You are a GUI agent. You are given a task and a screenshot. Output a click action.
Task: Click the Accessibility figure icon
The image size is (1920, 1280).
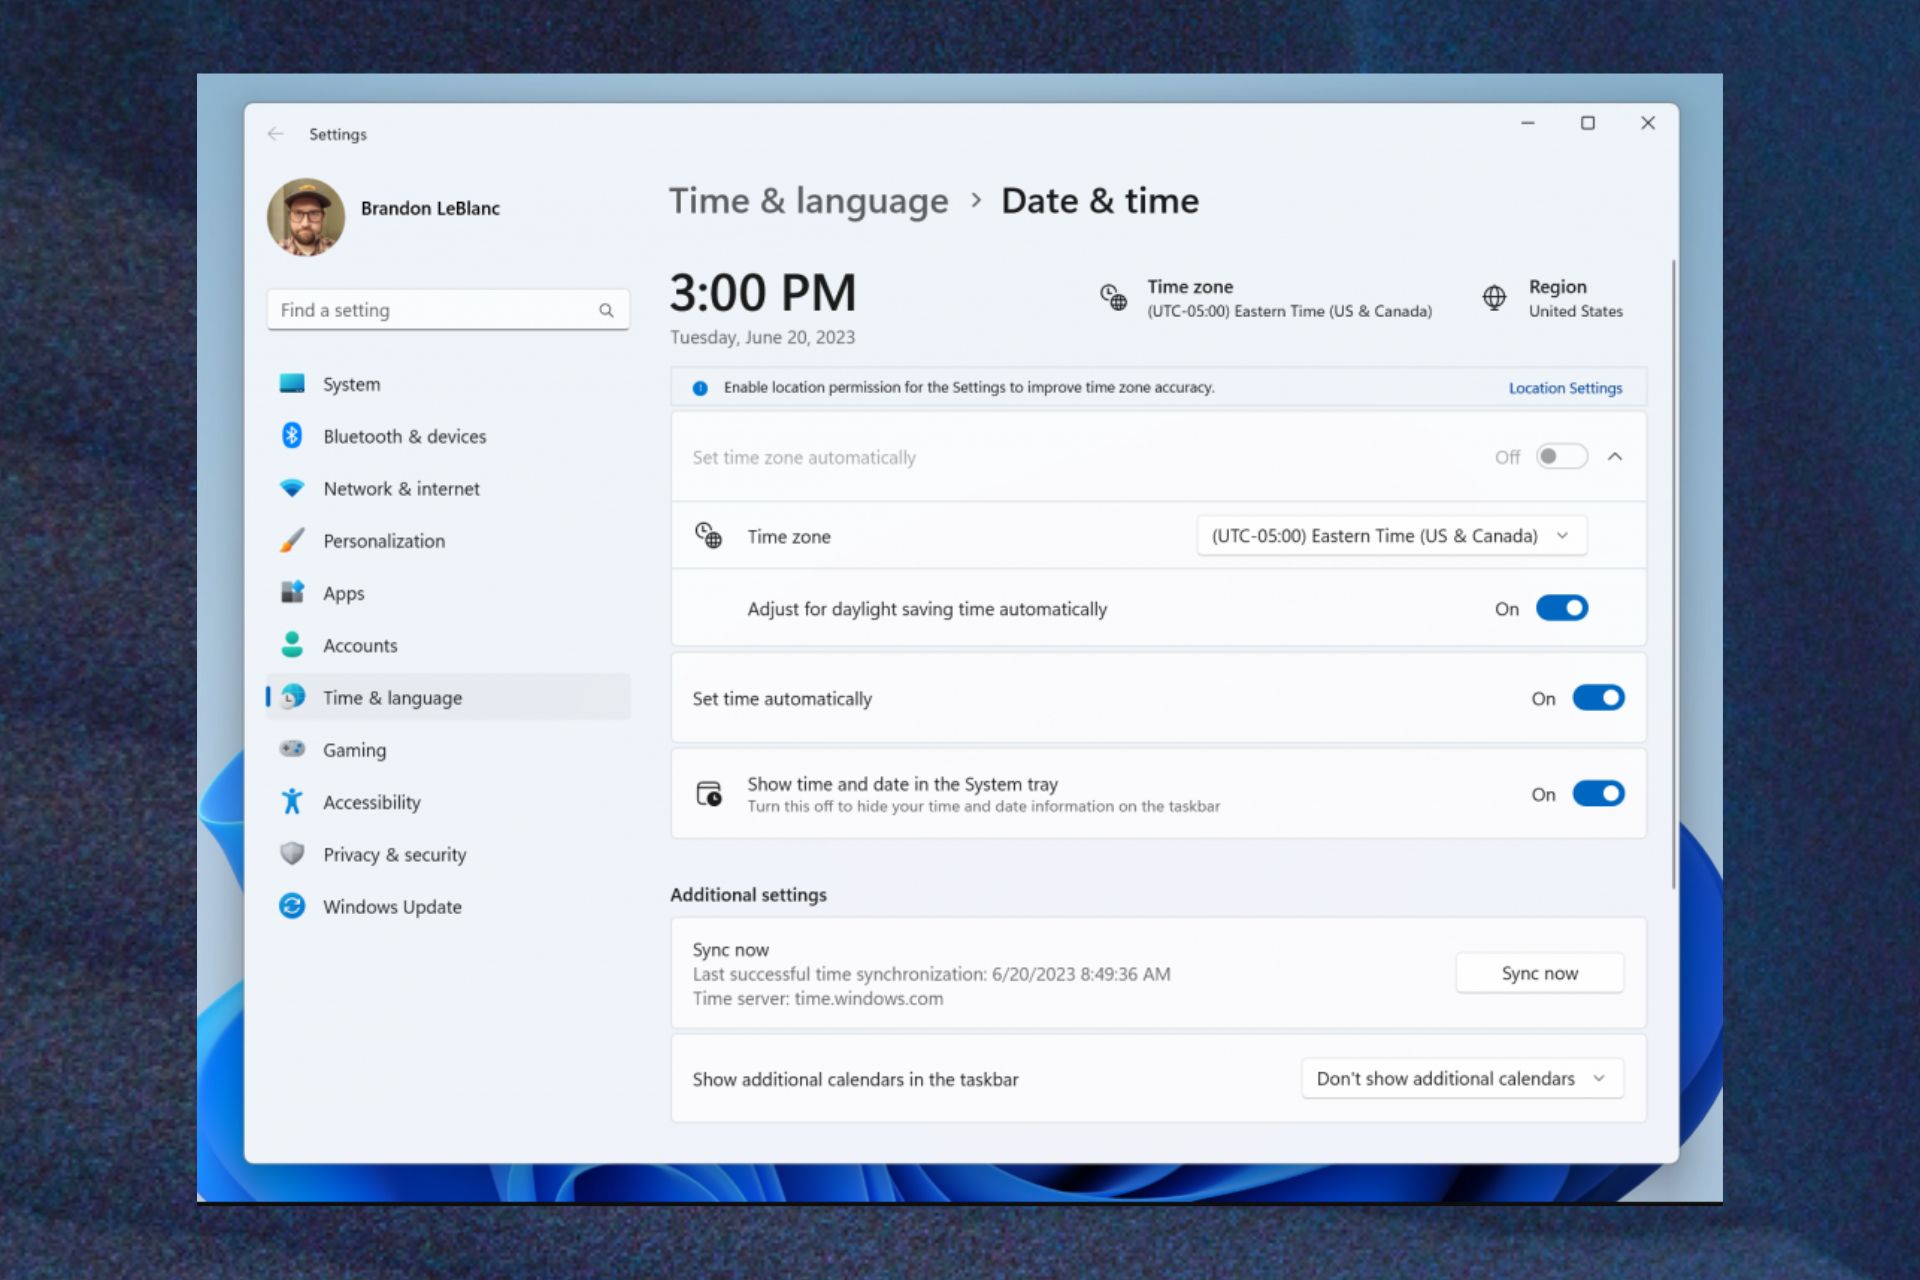pos(292,802)
